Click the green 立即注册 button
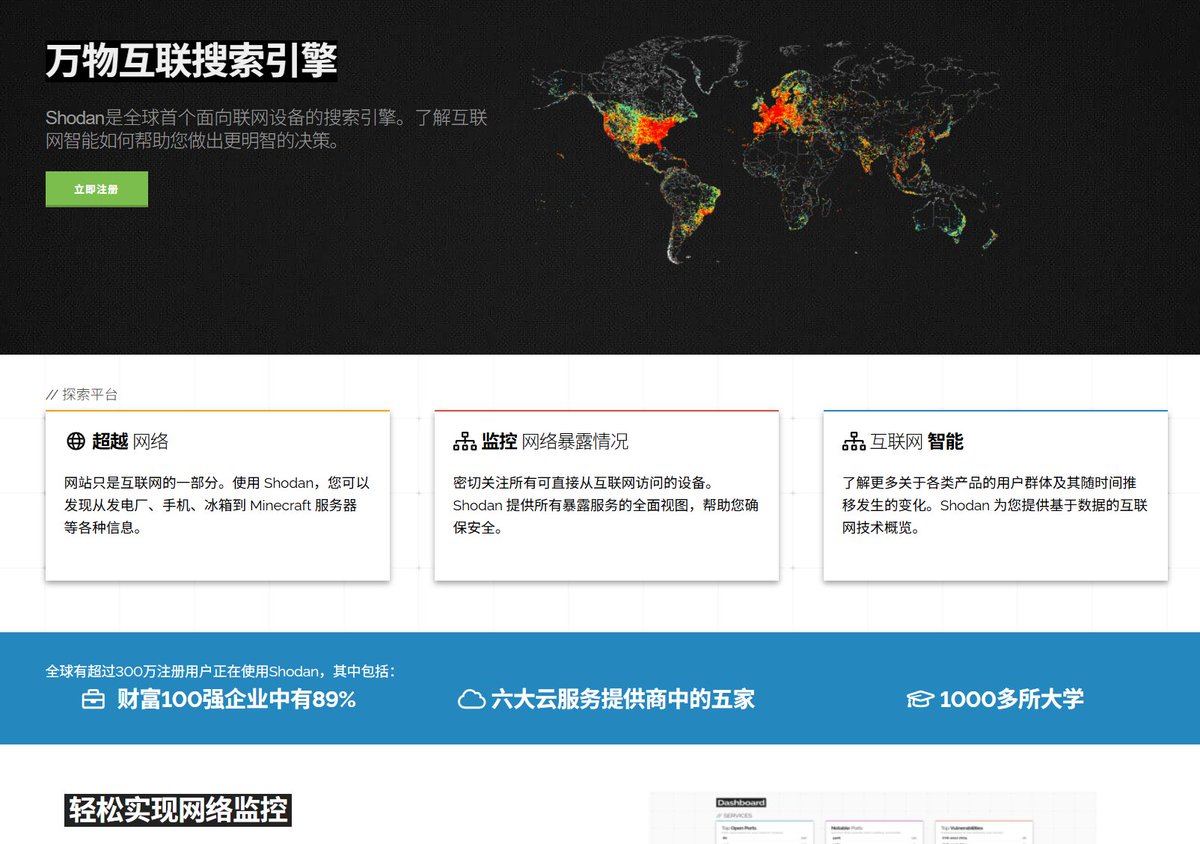 [x=96, y=189]
